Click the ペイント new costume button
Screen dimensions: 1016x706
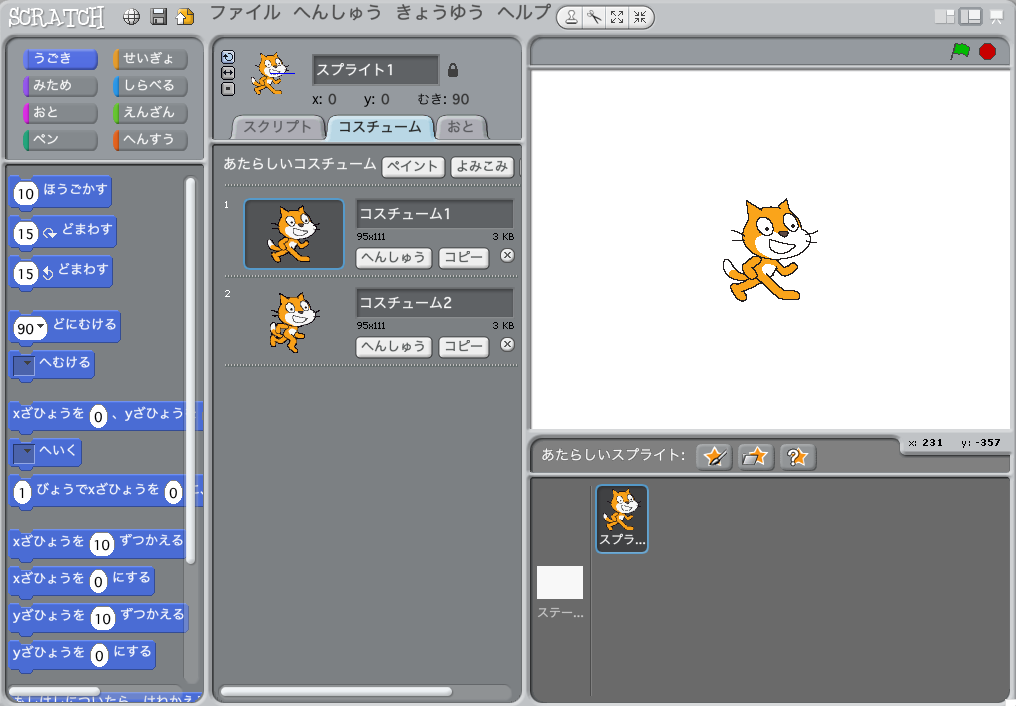[x=413, y=166]
